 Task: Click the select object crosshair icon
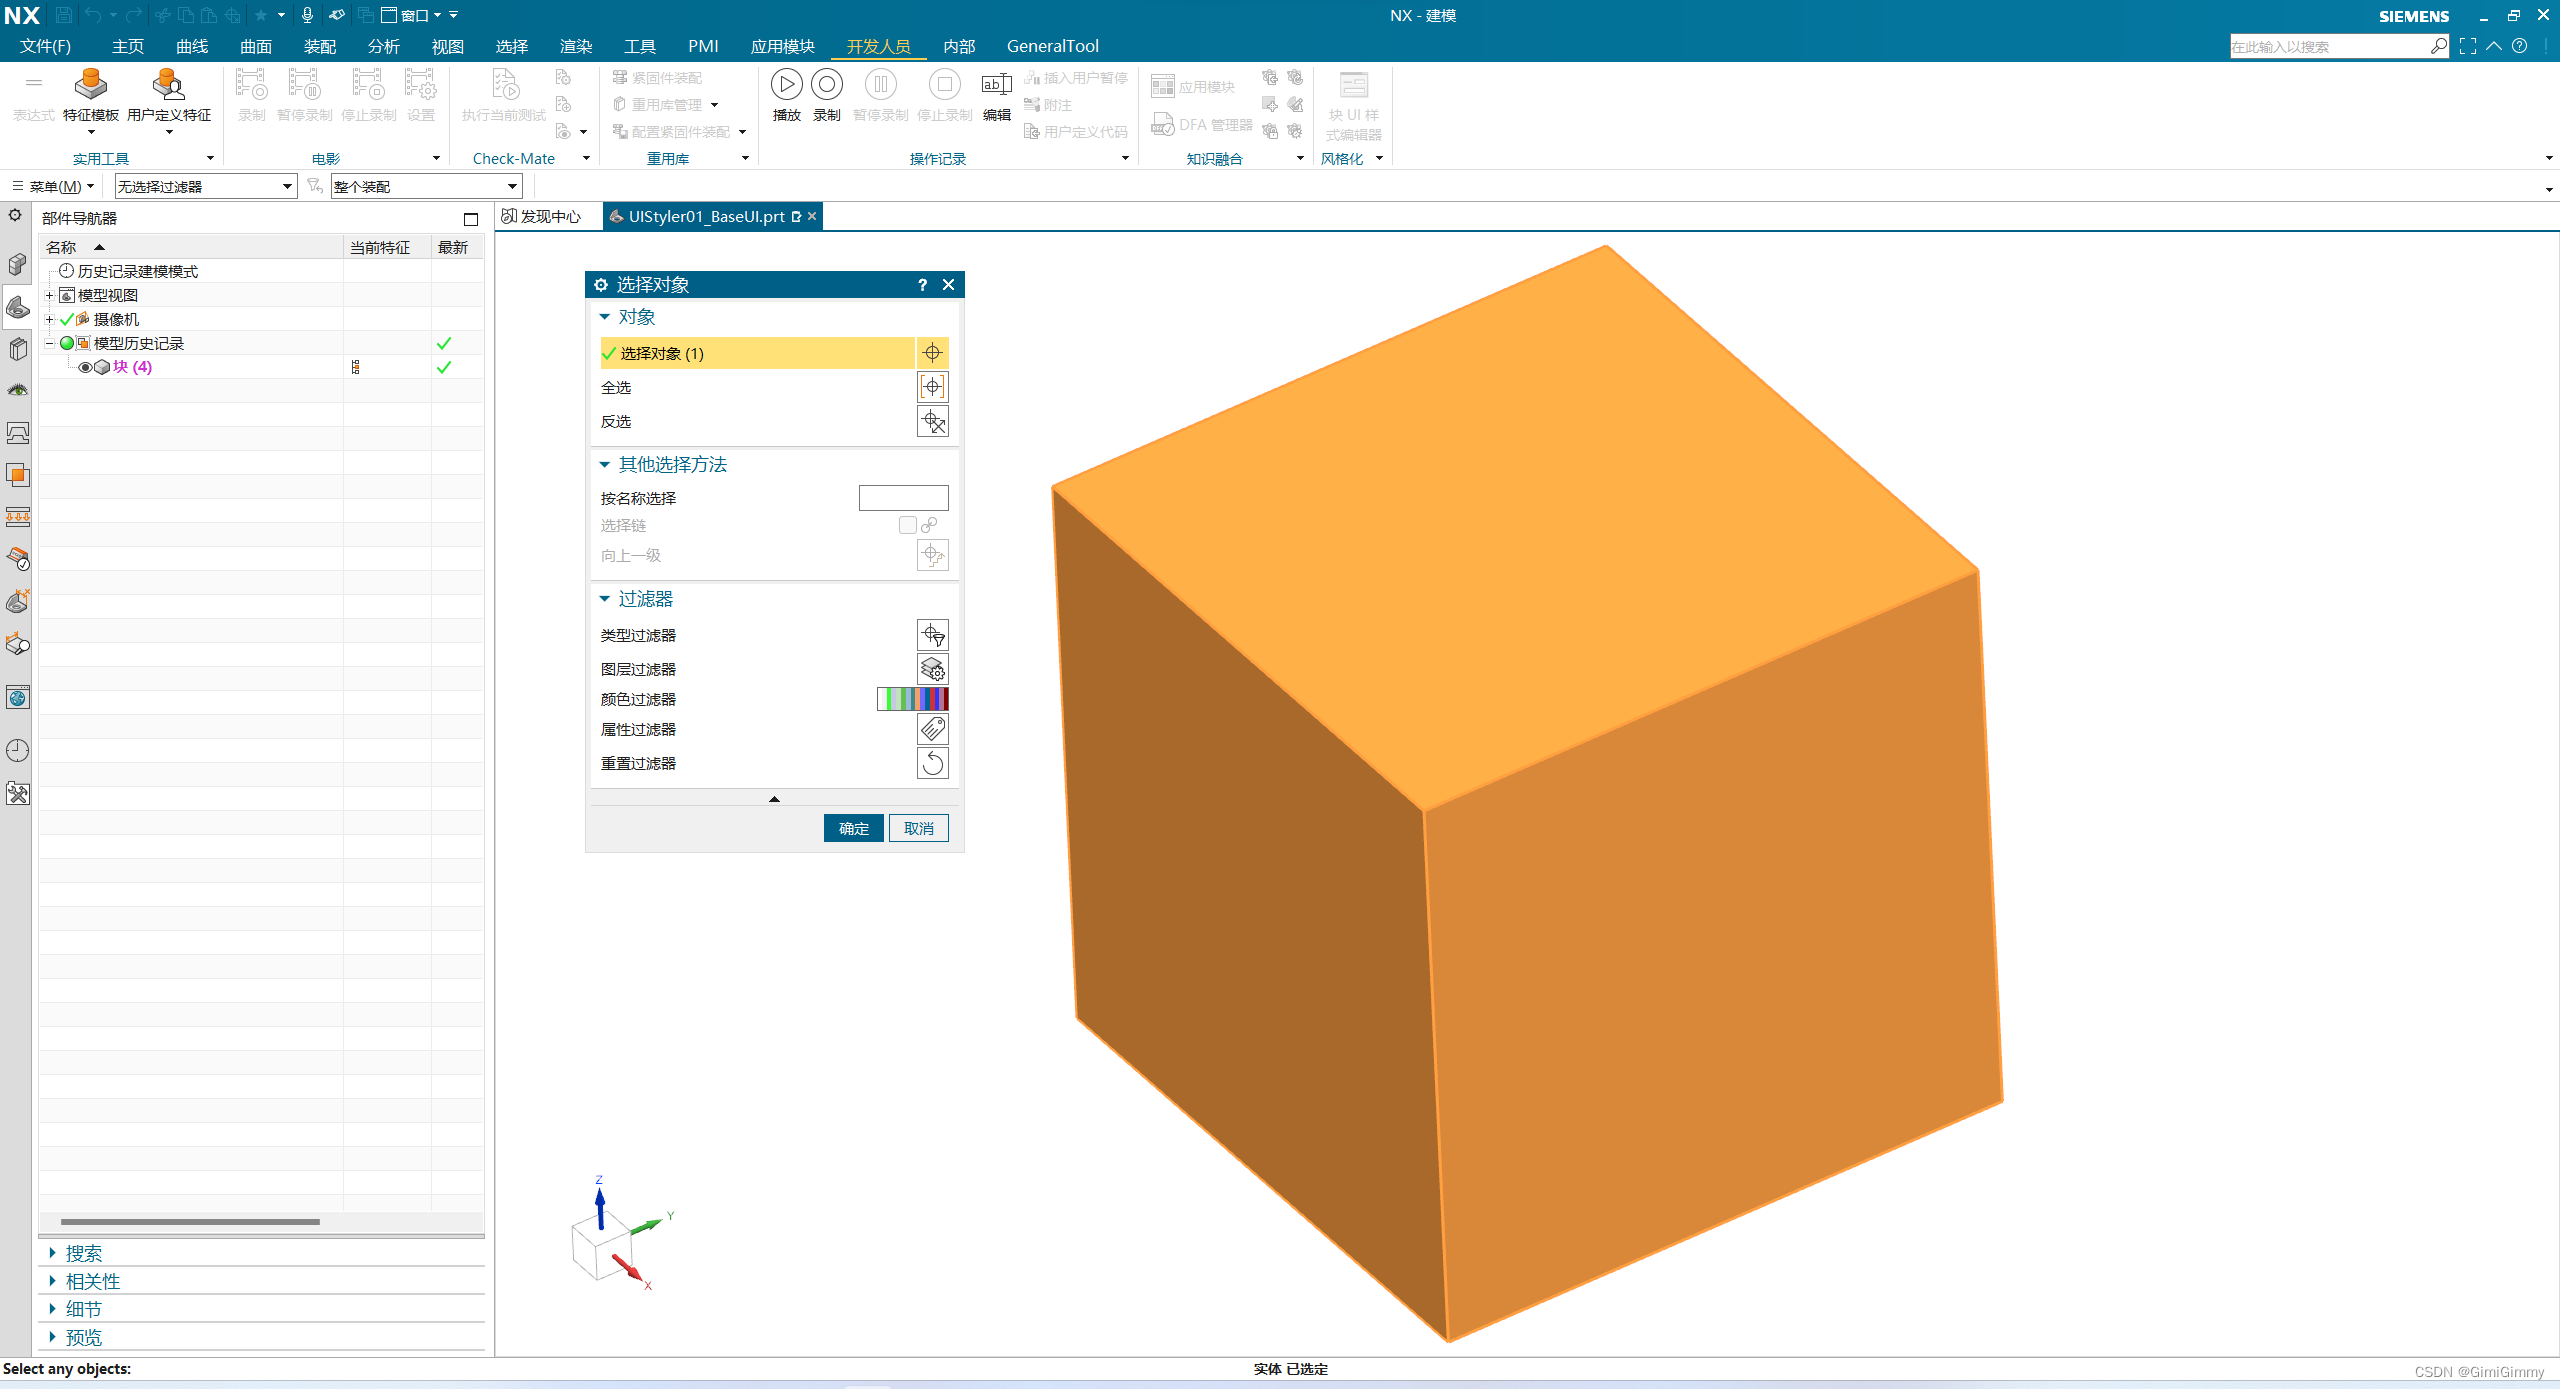932,353
